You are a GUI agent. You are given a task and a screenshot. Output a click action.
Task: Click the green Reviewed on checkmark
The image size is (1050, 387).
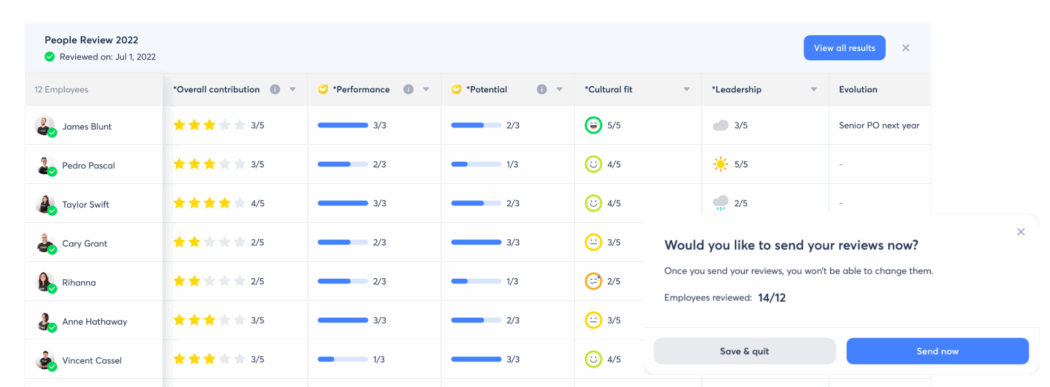(50, 57)
